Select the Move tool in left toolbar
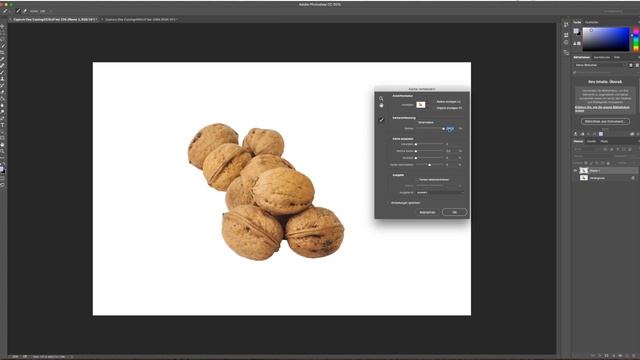The width and height of the screenshot is (640, 360). point(2,26)
